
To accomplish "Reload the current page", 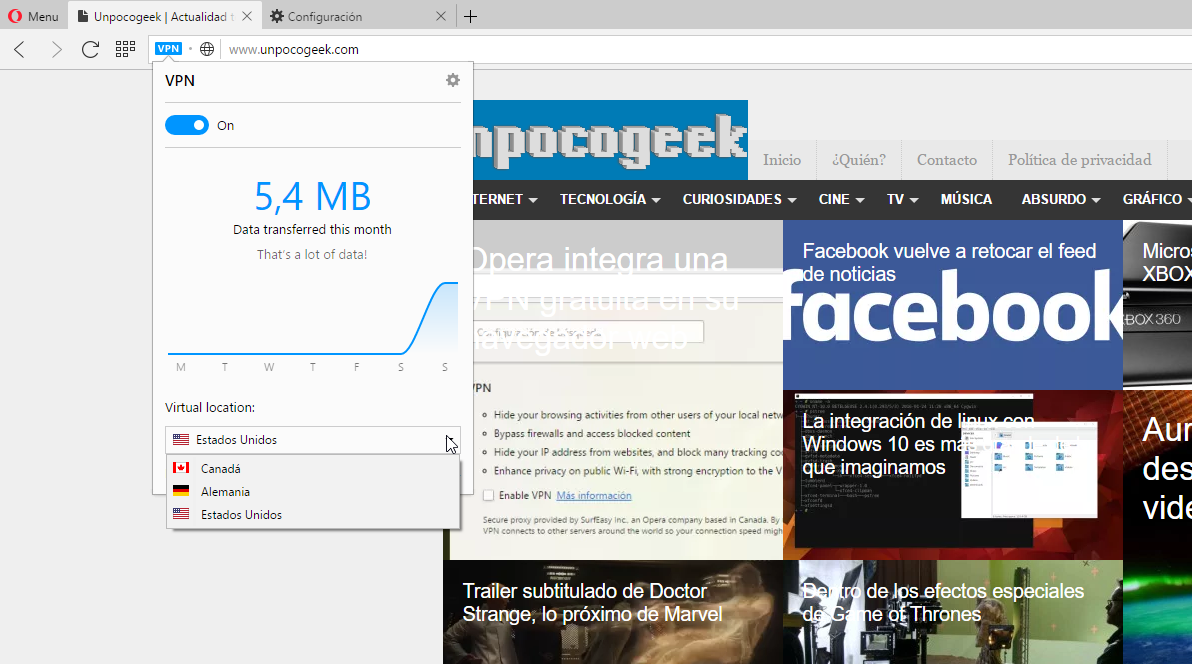I will 90,49.
